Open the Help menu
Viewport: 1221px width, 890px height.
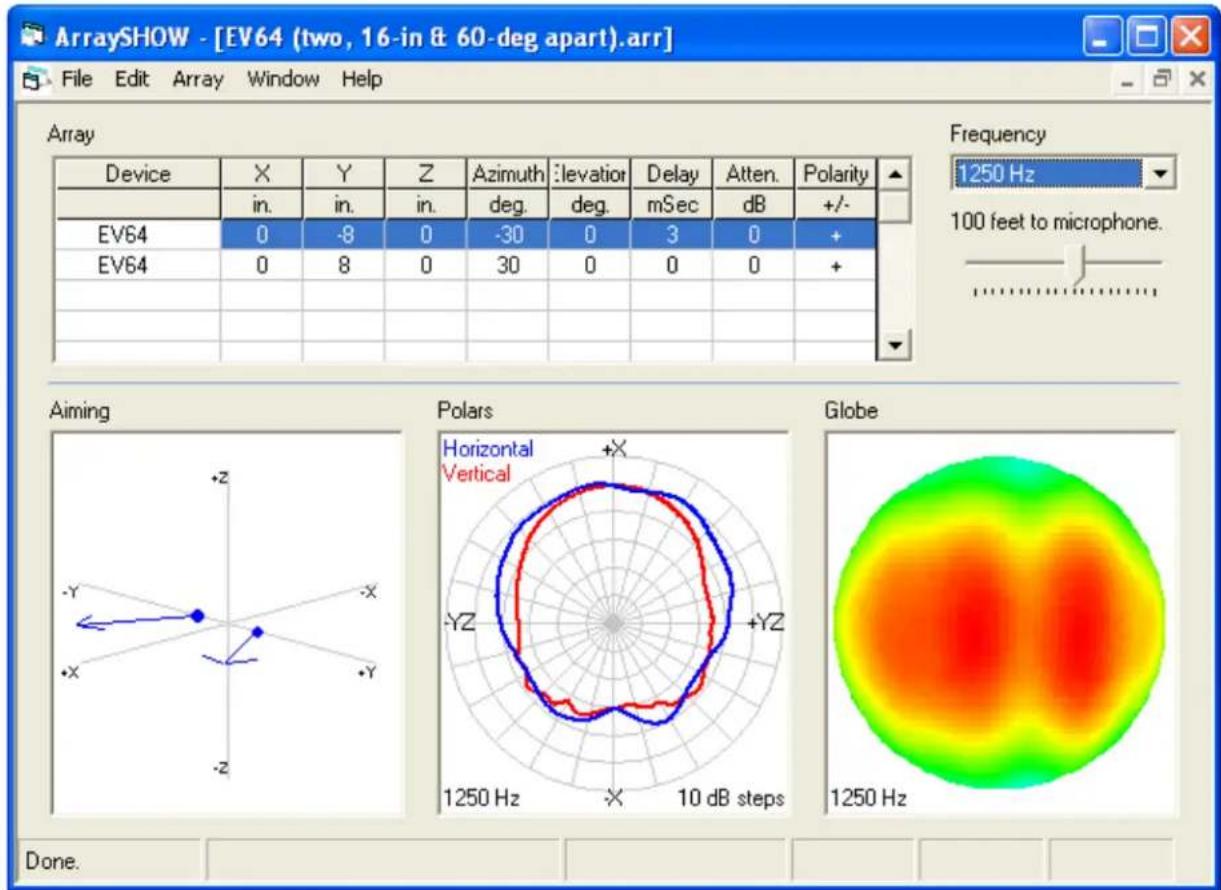(x=361, y=79)
